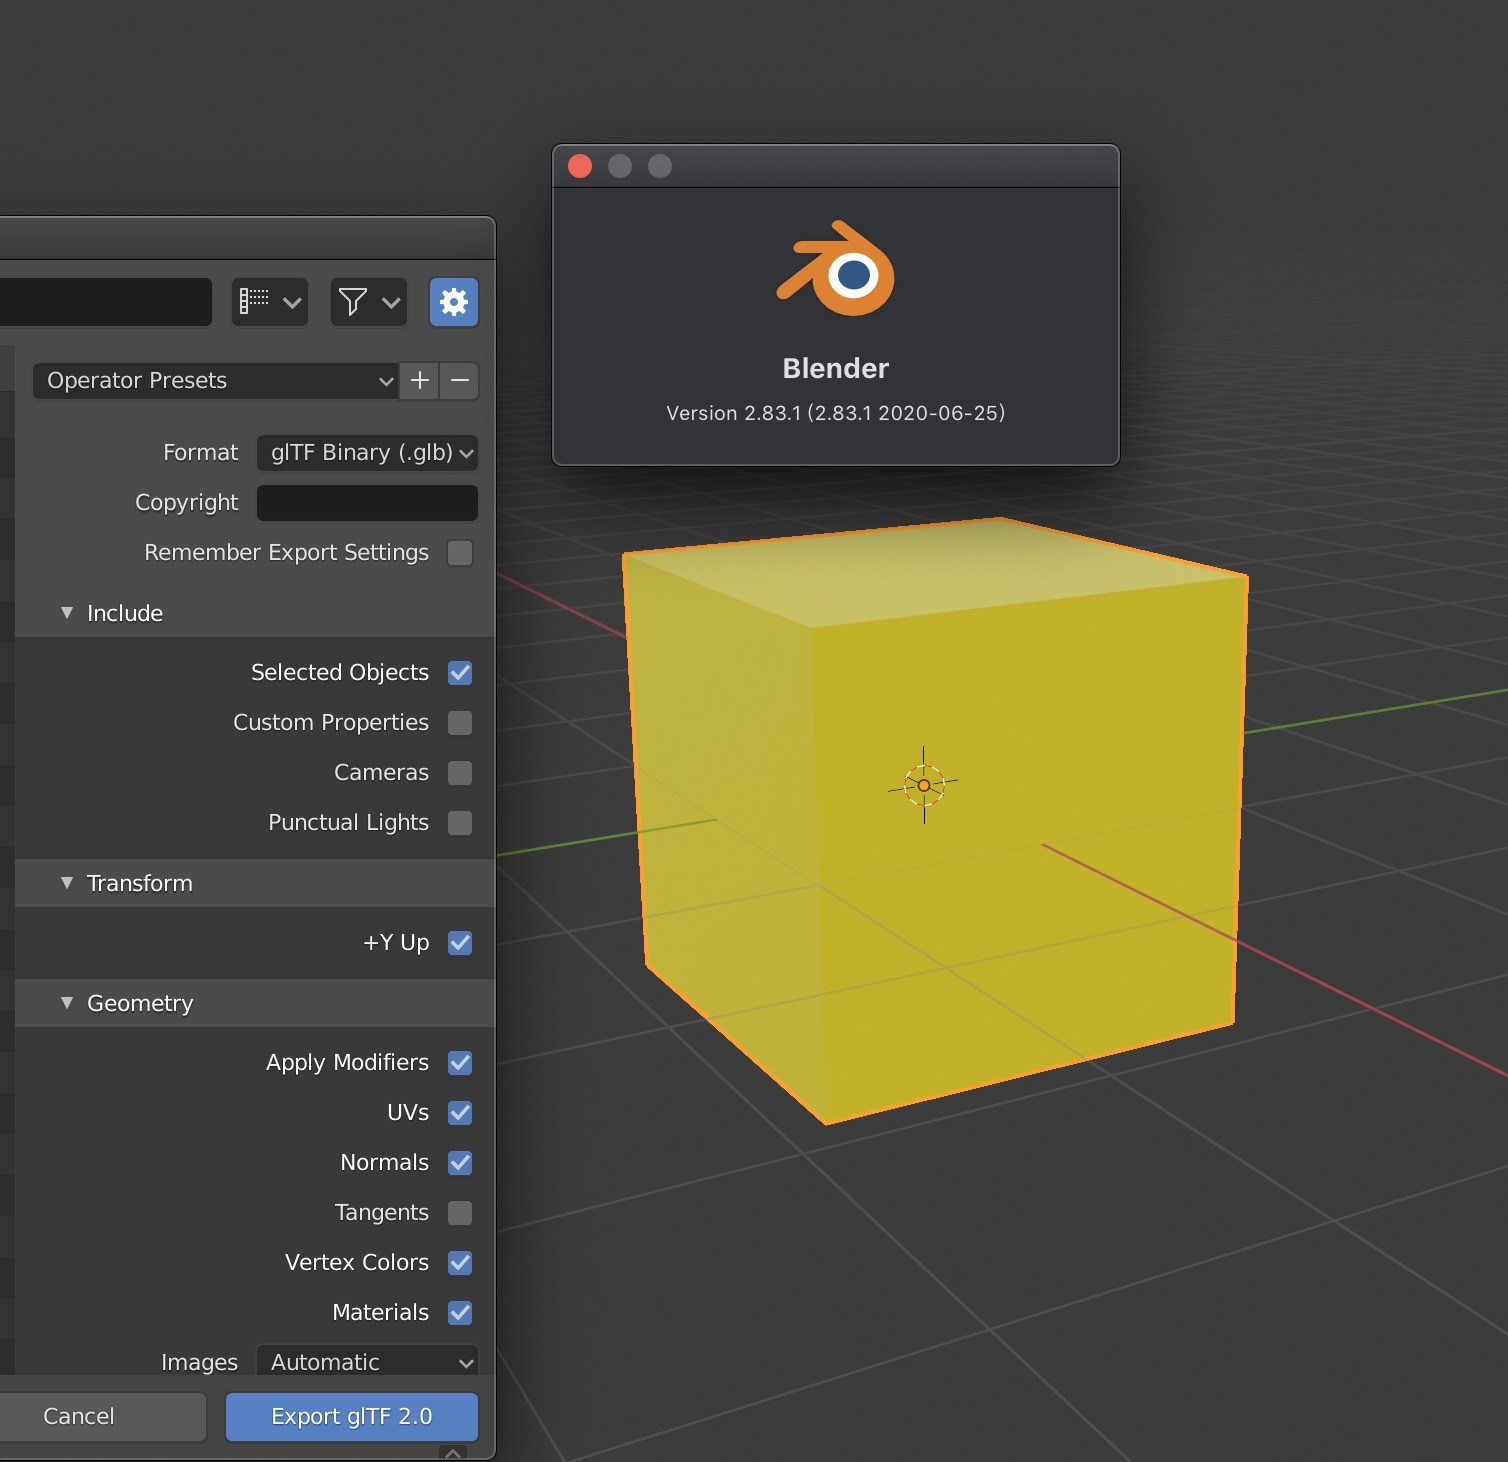Enable Cameras export checkbox
This screenshot has height=1462, width=1508.
[x=460, y=773]
